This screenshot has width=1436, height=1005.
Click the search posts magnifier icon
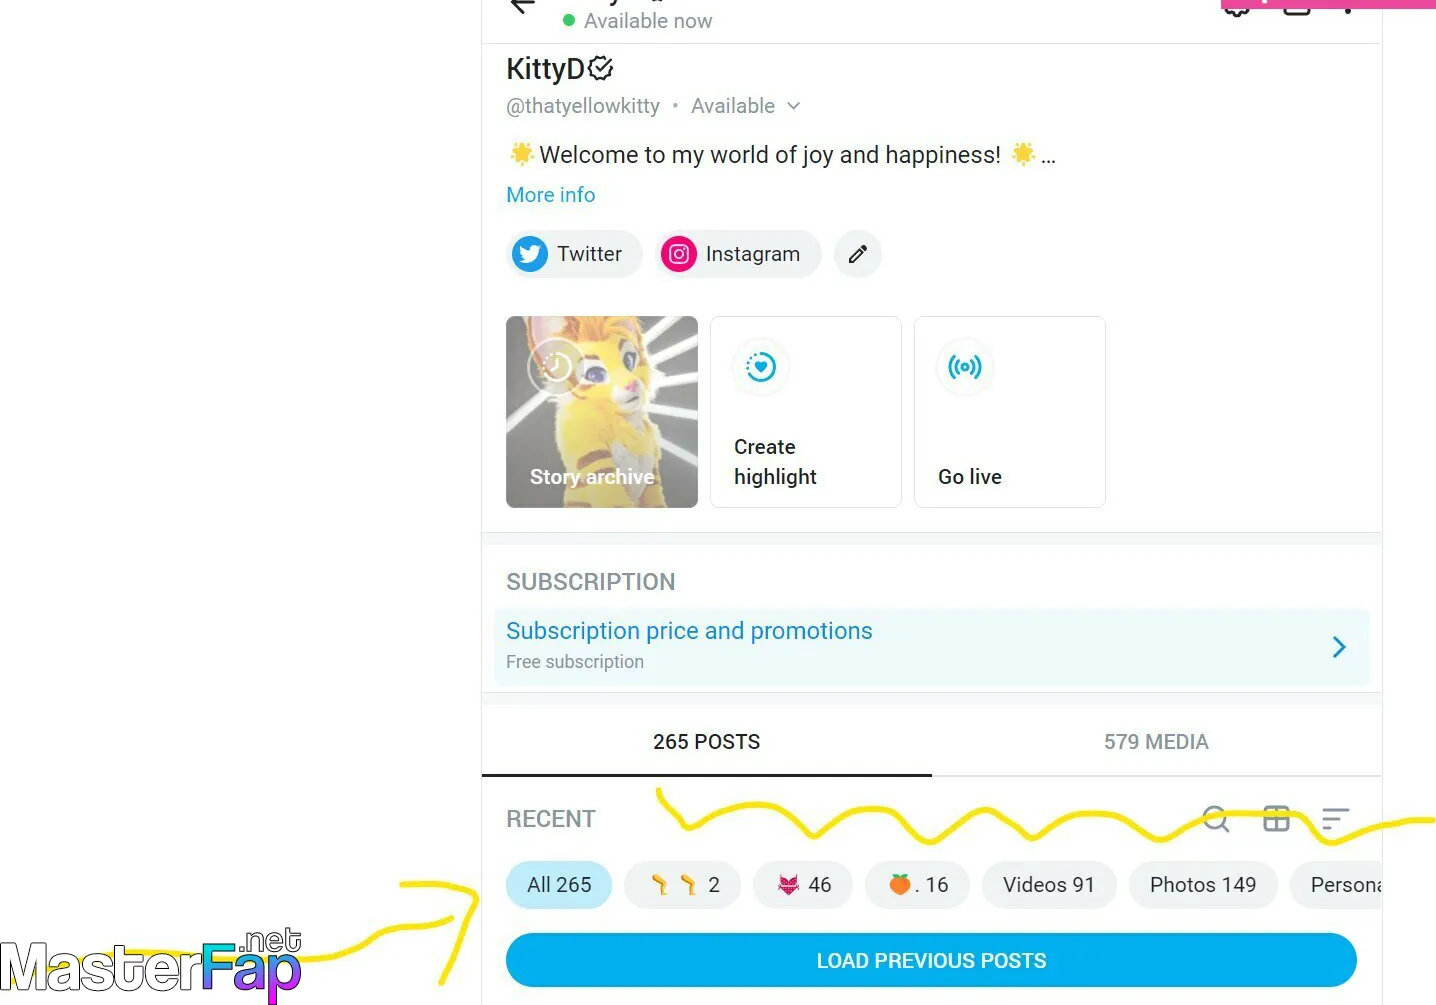(x=1215, y=819)
